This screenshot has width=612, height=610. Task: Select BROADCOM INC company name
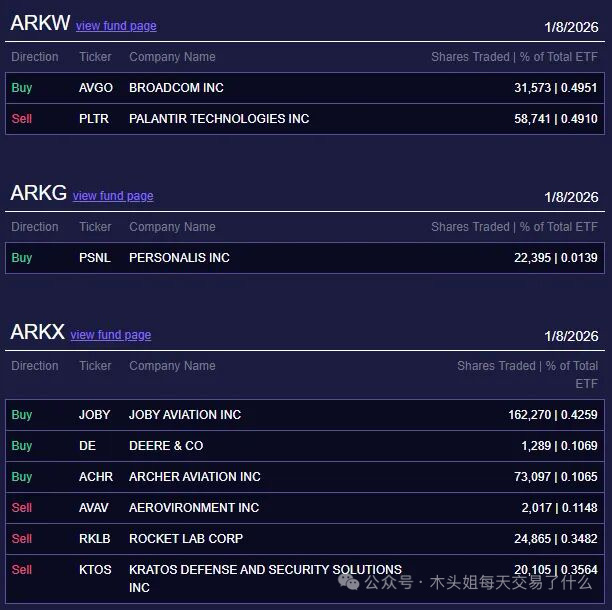click(x=176, y=88)
